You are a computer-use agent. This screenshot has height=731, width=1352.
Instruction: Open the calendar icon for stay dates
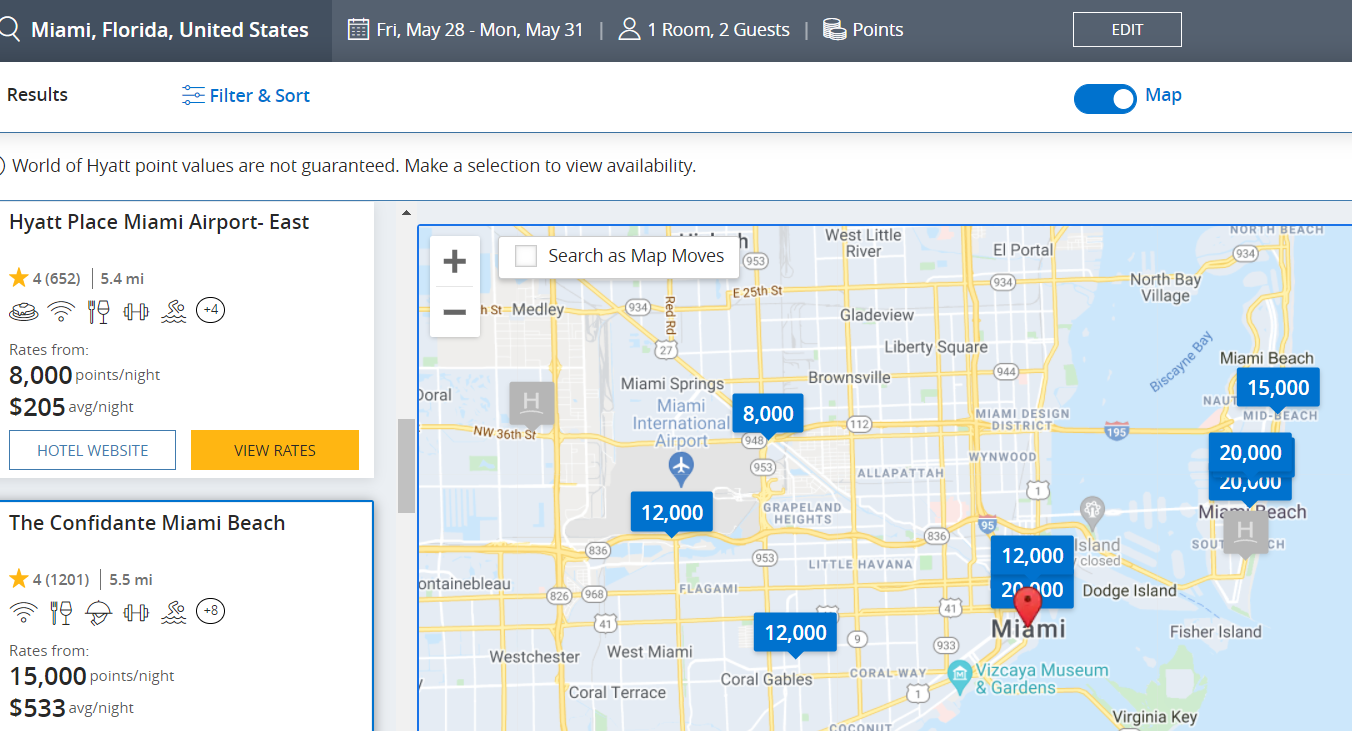point(358,29)
